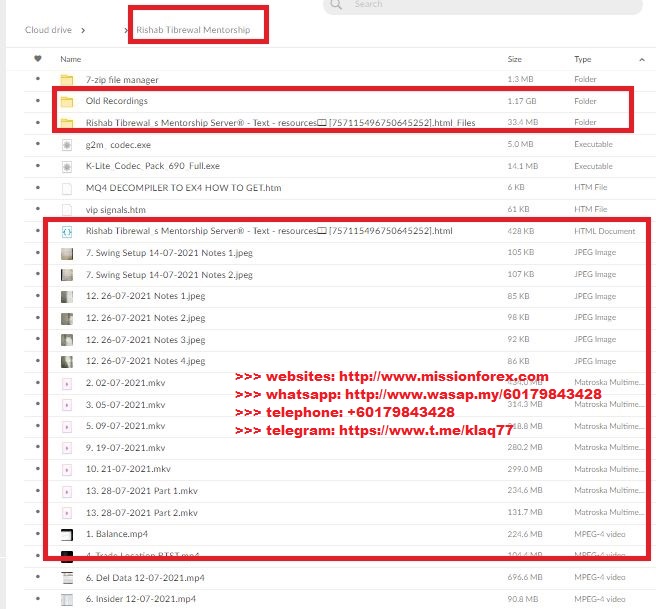Go to Cloud drive breadcrumb

(48, 30)
